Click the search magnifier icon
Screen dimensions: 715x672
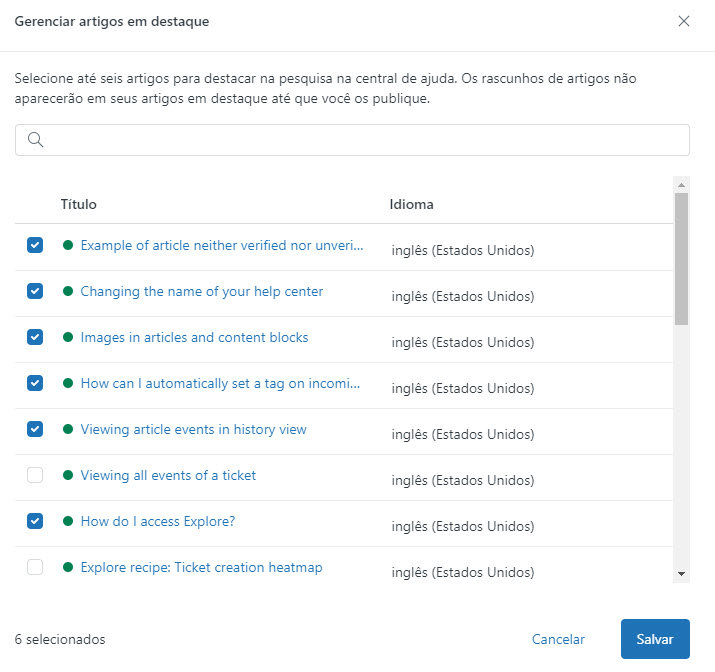(35, 140)
